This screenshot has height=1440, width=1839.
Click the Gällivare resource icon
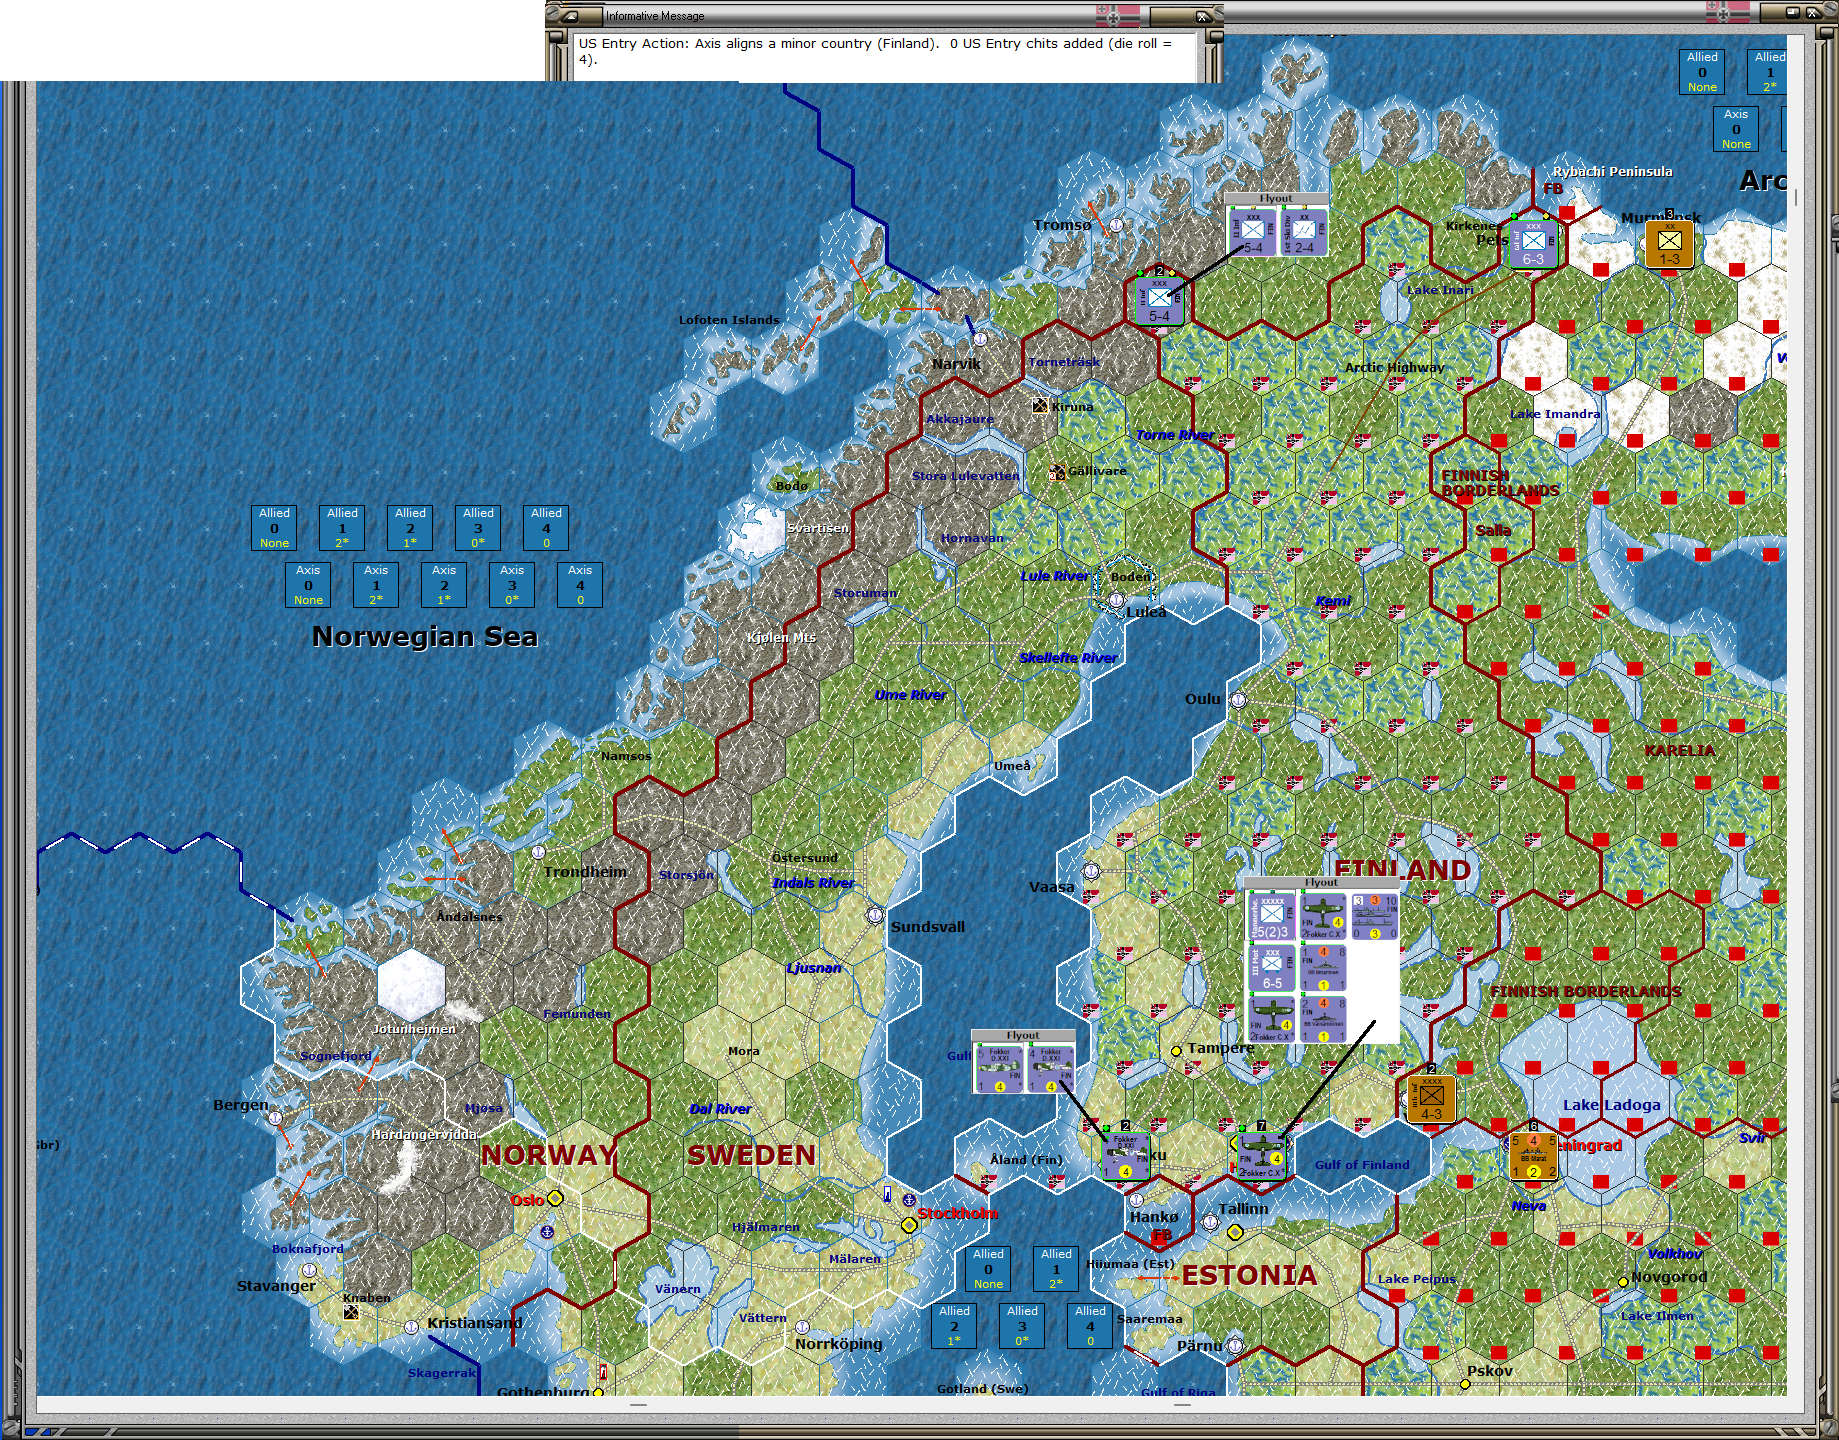(1058, 471)
